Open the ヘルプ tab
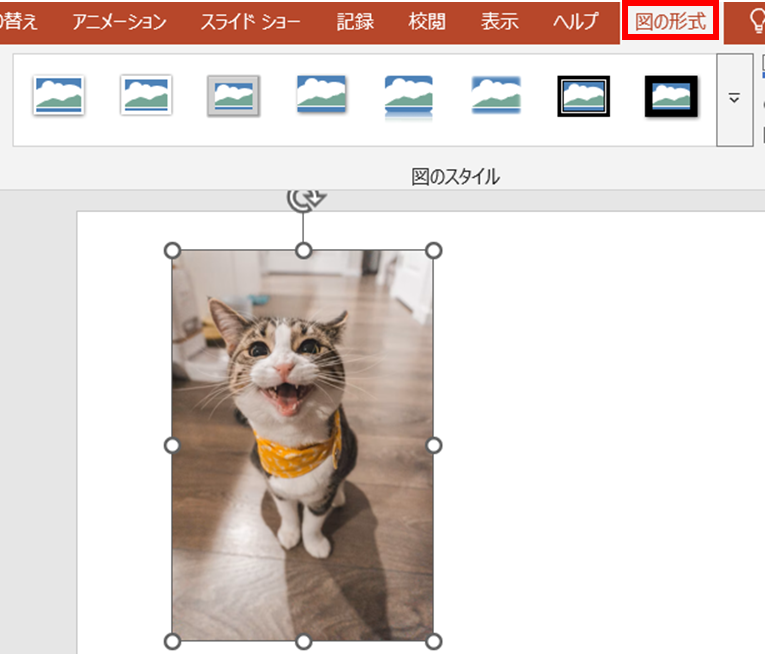765x654 pixels. [x=575, y=21]
